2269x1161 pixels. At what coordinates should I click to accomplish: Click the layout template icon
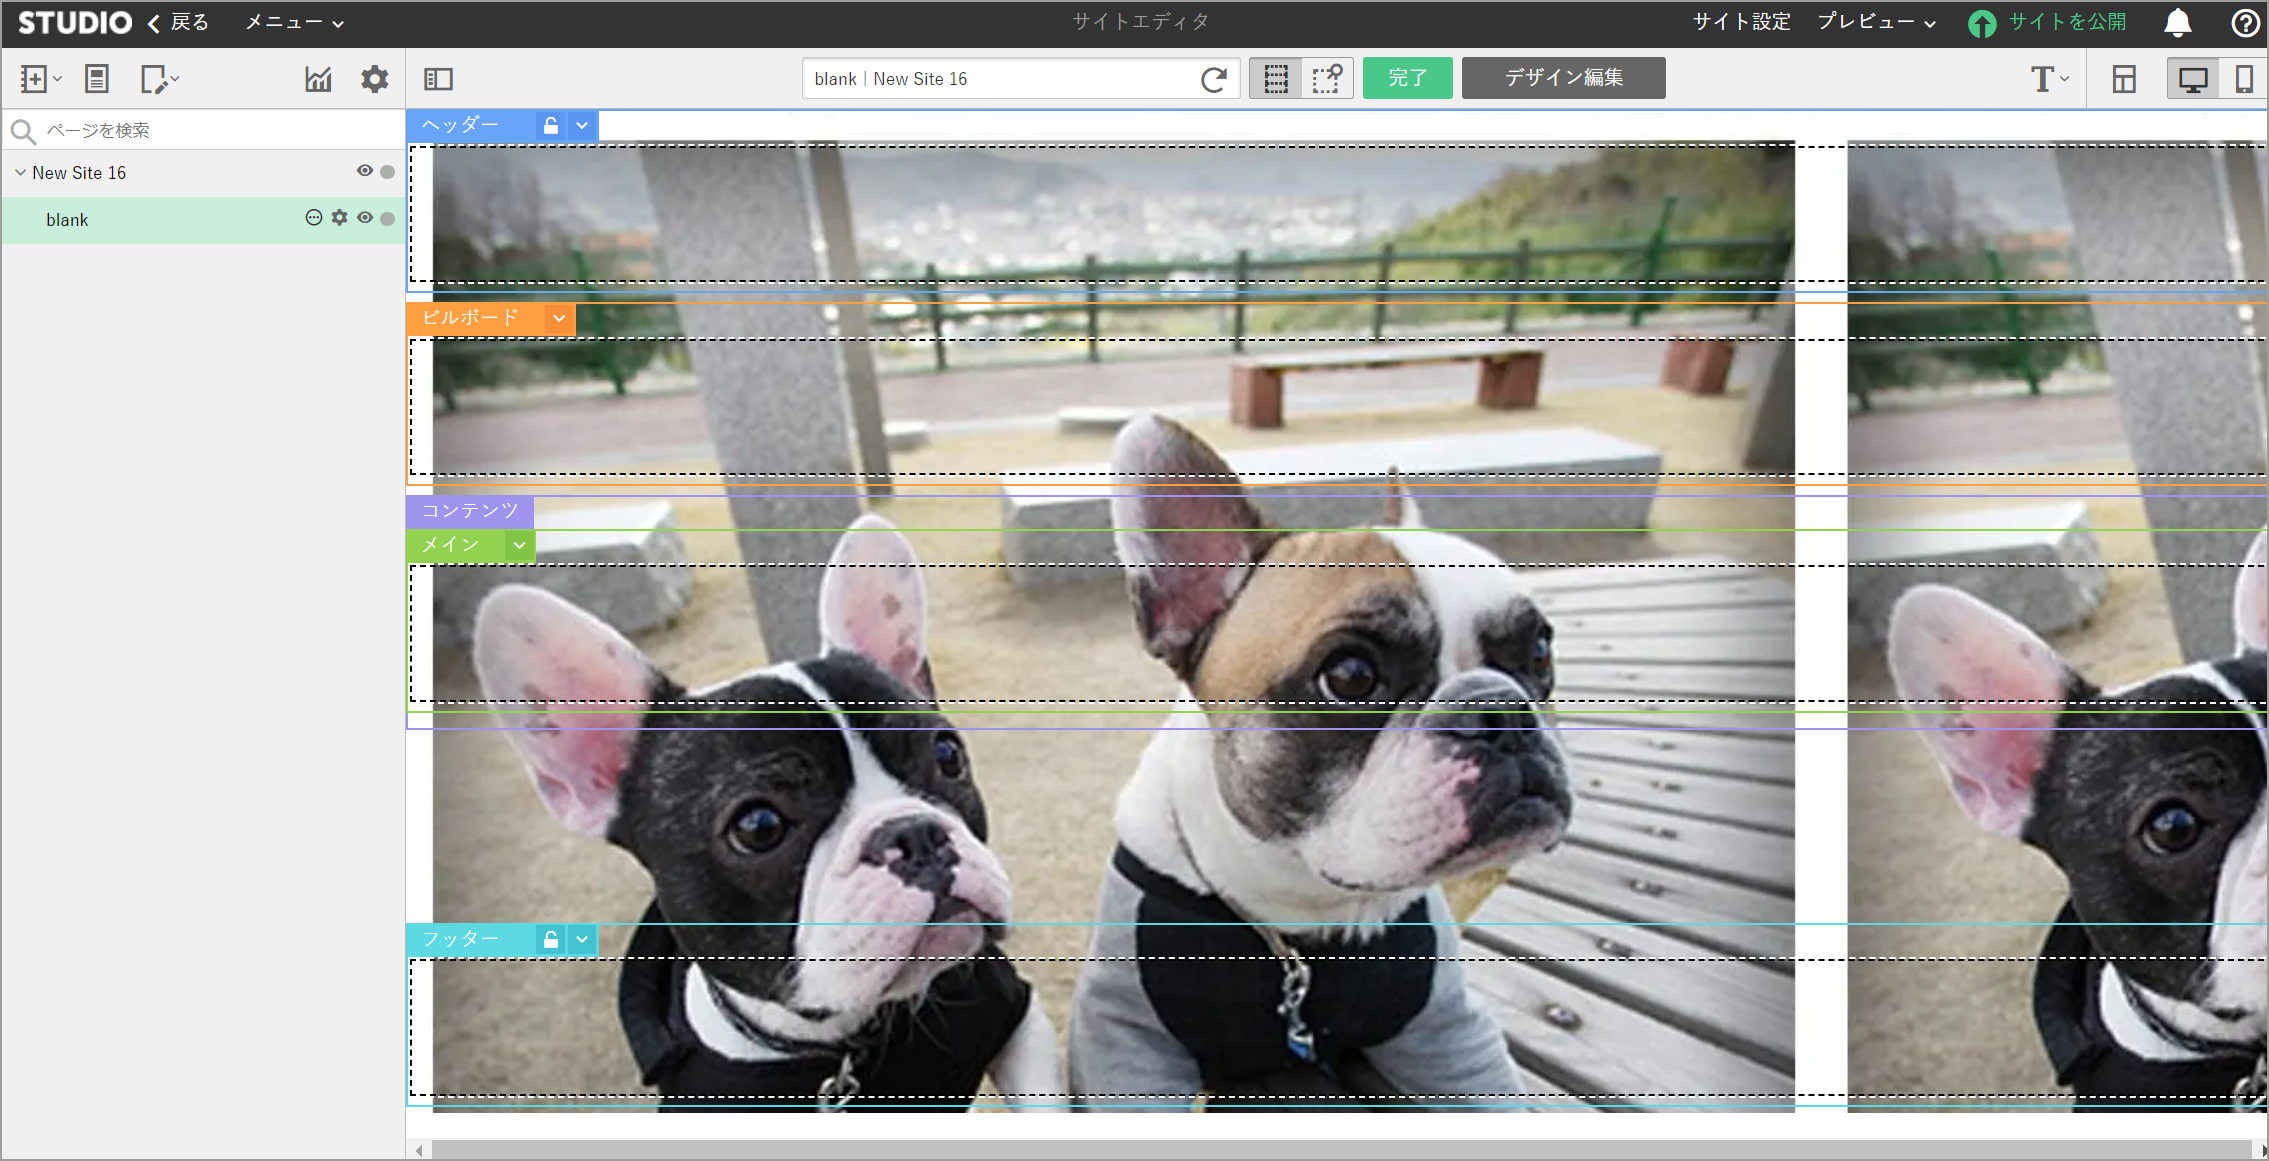[2124, 79]
